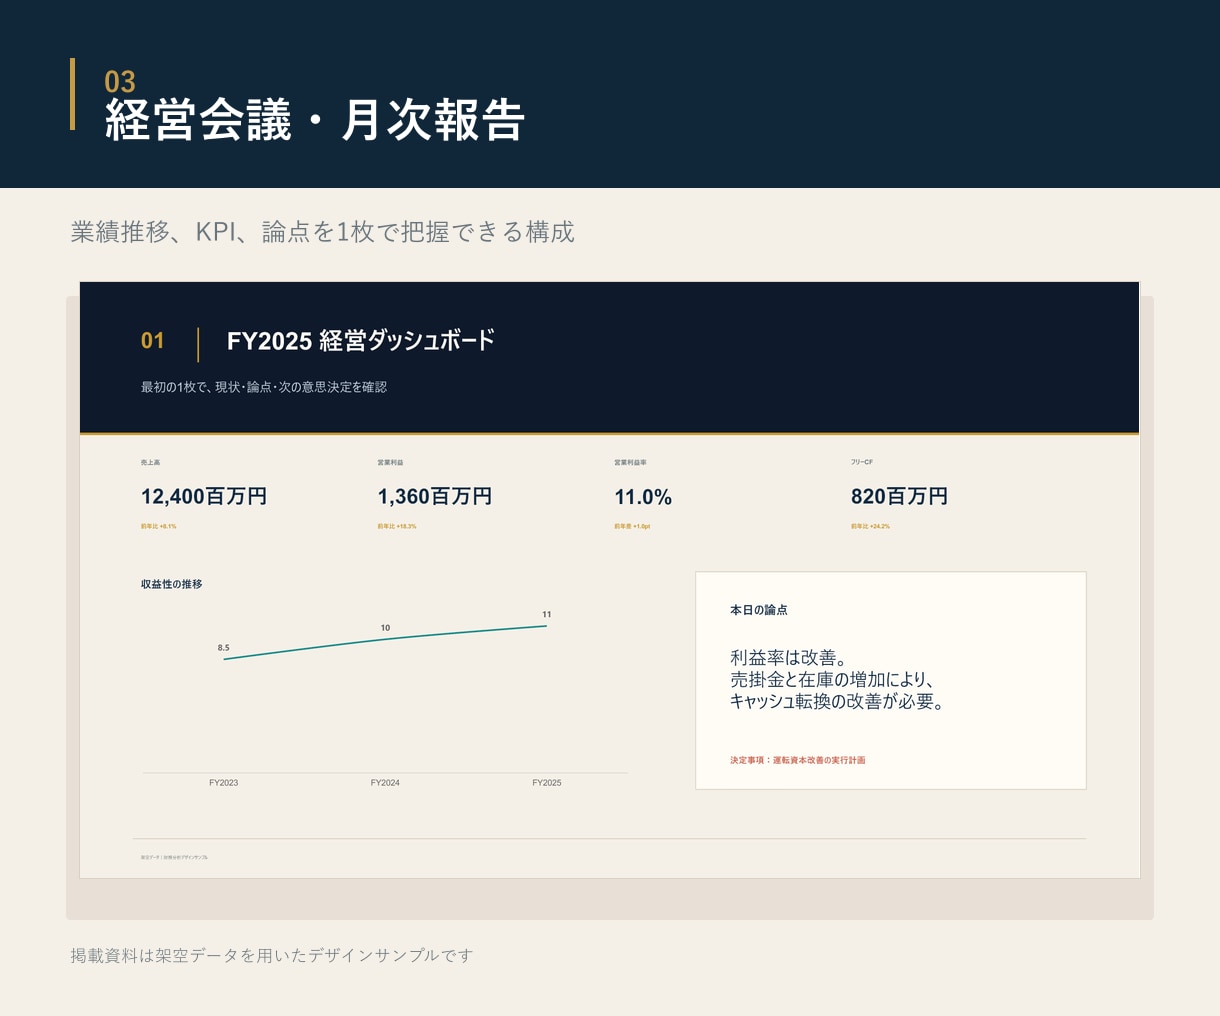Click the 前年比 +18.3% change note
The height and width of the screenshot is (1016, 1220).
(397, 526)
